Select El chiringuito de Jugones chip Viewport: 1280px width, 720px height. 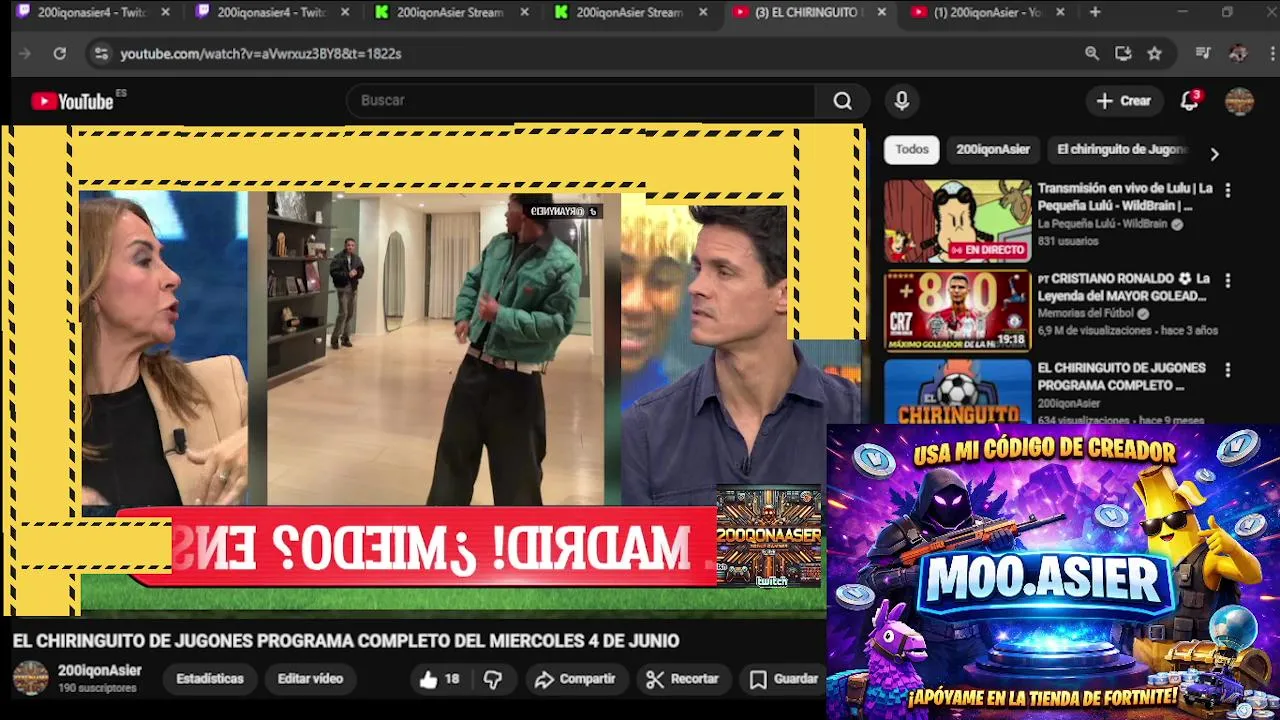point(1122,150)
